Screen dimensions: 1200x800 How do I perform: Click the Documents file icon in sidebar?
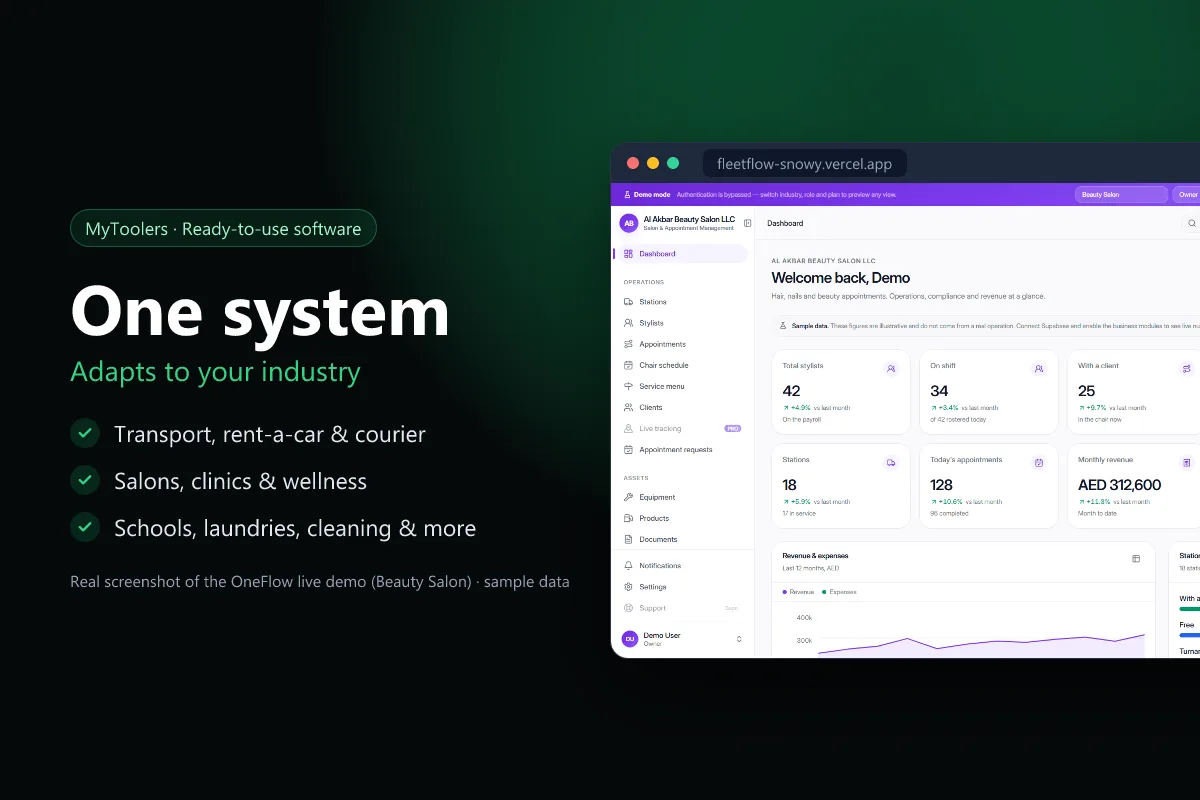click(x=629, y=539)
